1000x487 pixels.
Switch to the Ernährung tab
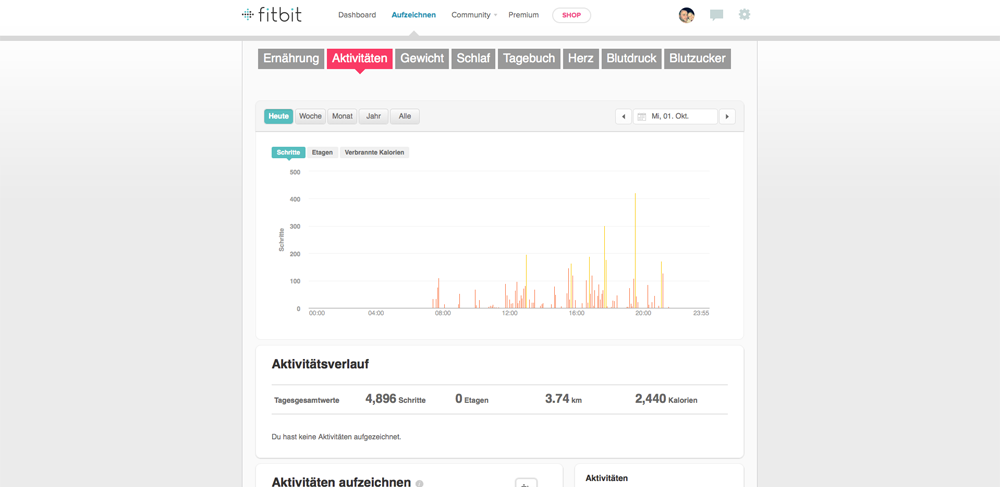pyautogui.click(x=291, y=59)
